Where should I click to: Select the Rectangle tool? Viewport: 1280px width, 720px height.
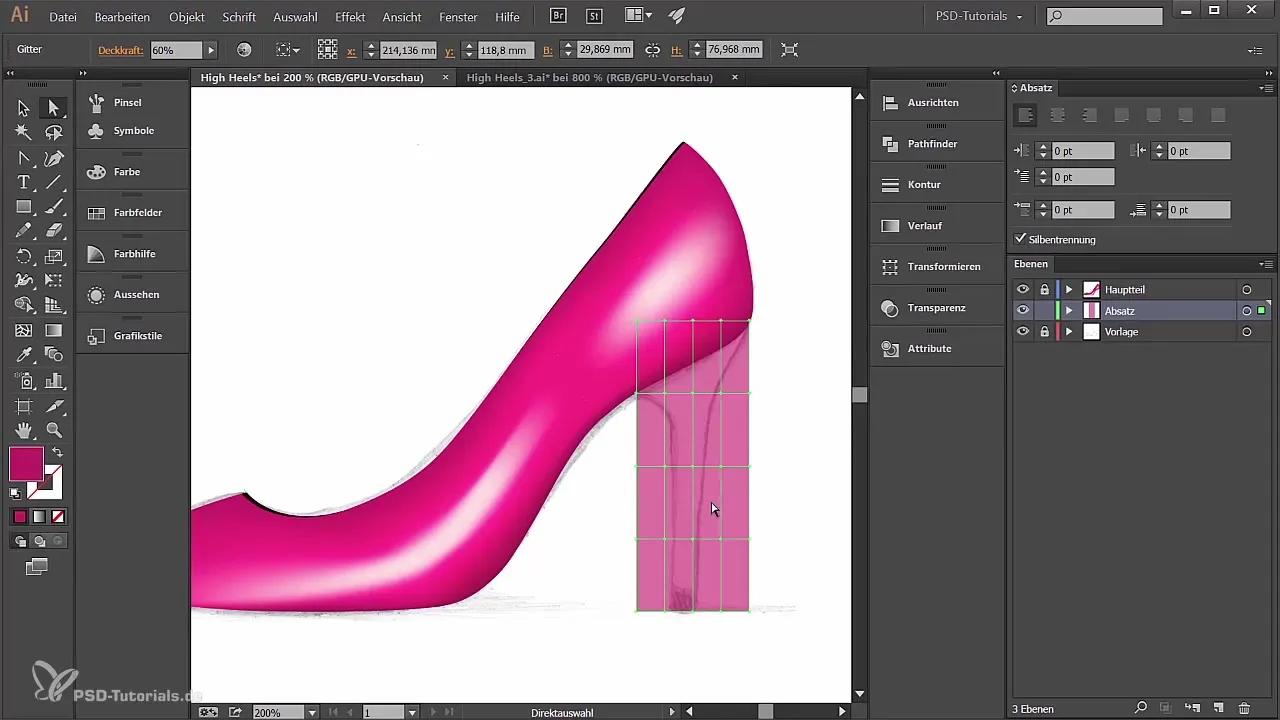pyautogui.click(x=23, y=207)
